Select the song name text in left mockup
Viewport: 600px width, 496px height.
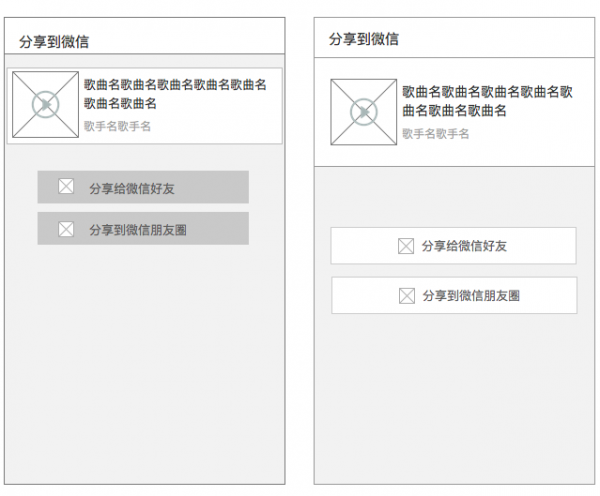175,94
